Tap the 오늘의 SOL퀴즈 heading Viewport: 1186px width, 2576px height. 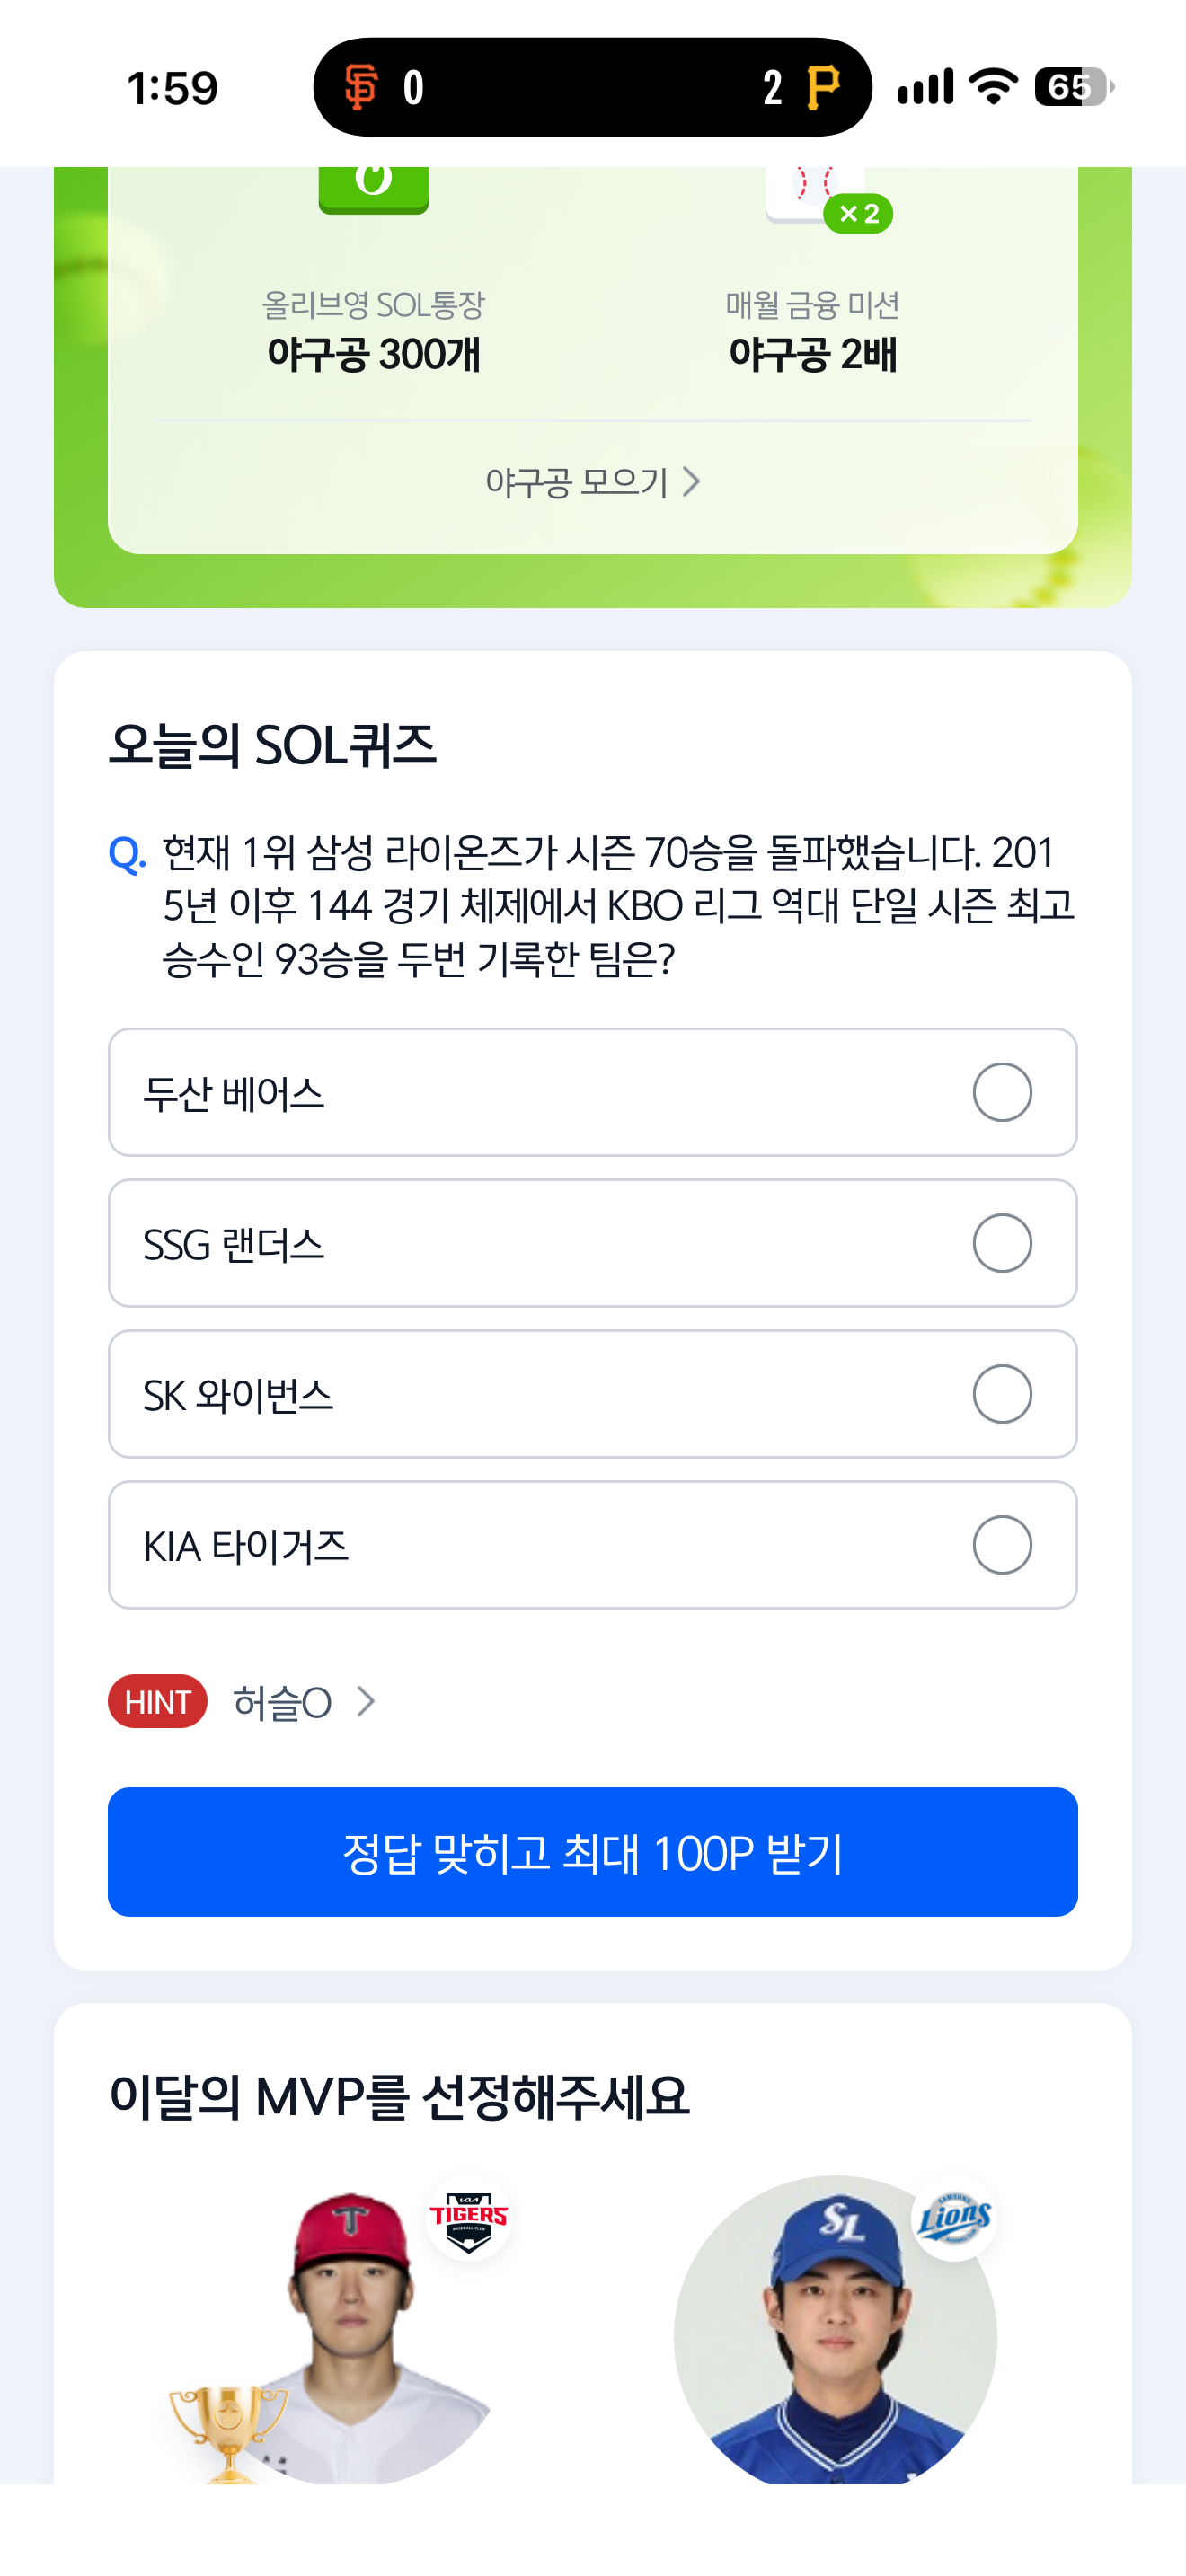tap(272, 745)
